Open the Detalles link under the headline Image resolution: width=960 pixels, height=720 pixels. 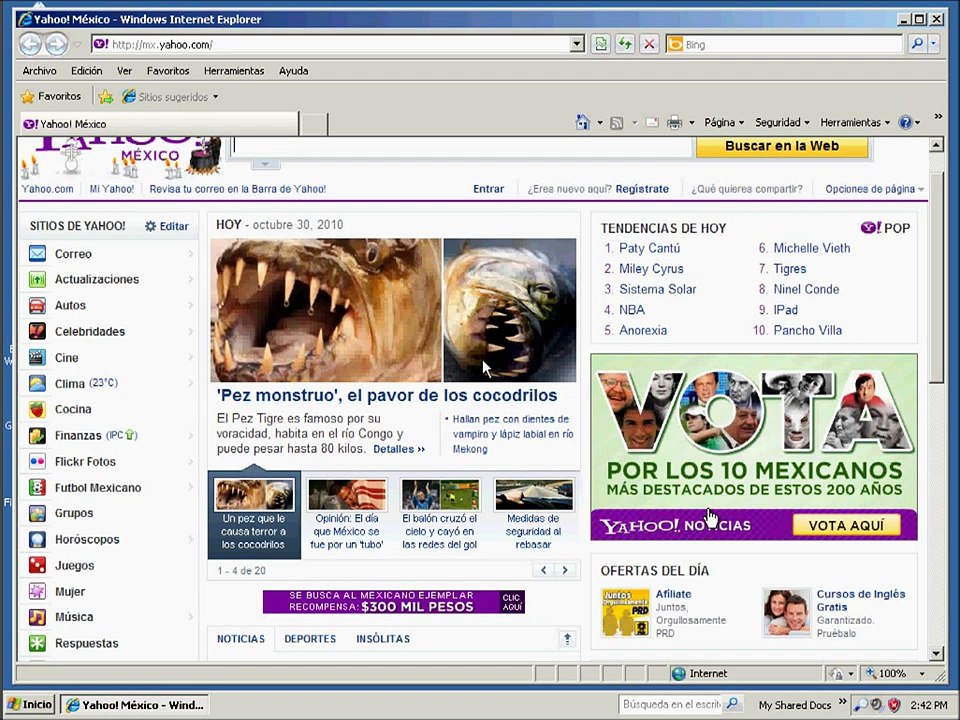(399, 449)
